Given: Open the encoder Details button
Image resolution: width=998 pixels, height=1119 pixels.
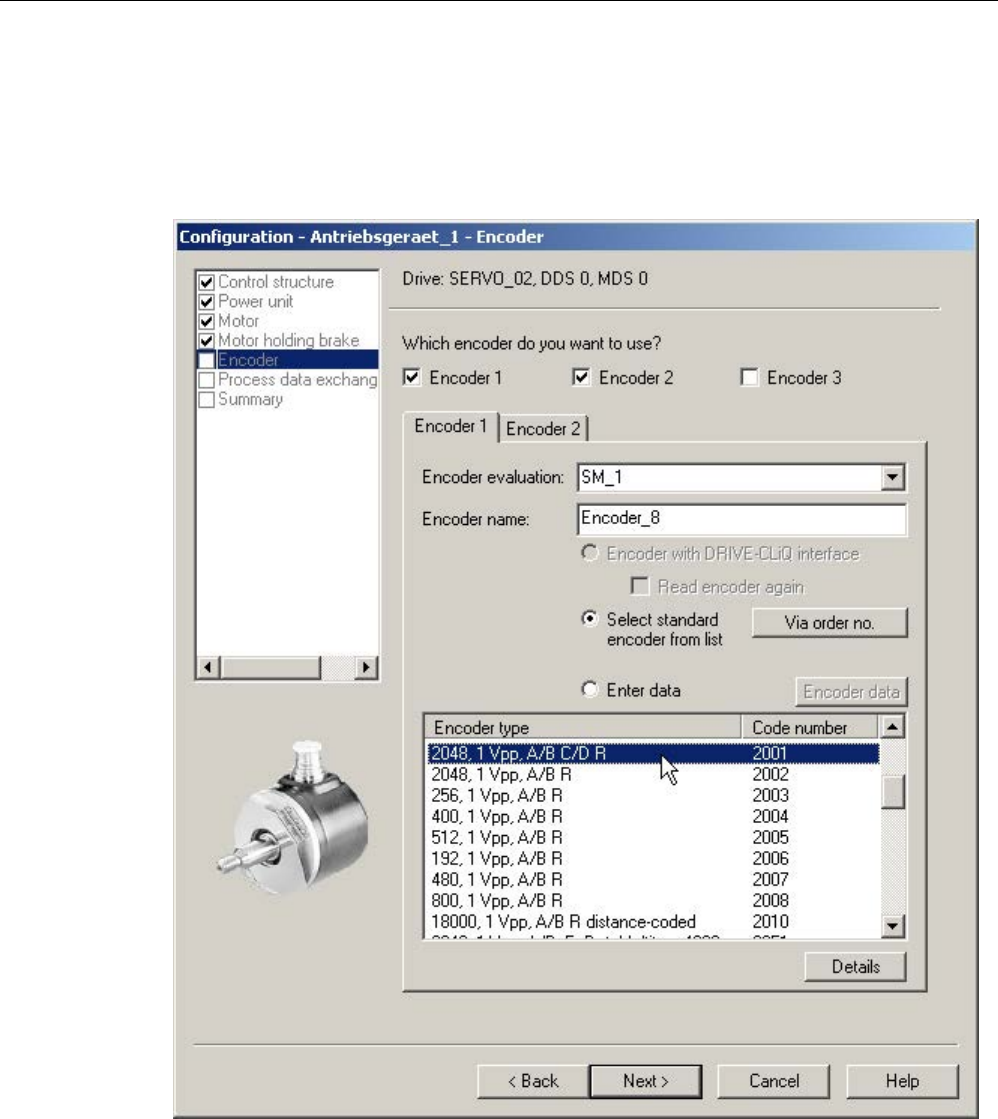Looking at the screenshot, I should pos(855,966).
